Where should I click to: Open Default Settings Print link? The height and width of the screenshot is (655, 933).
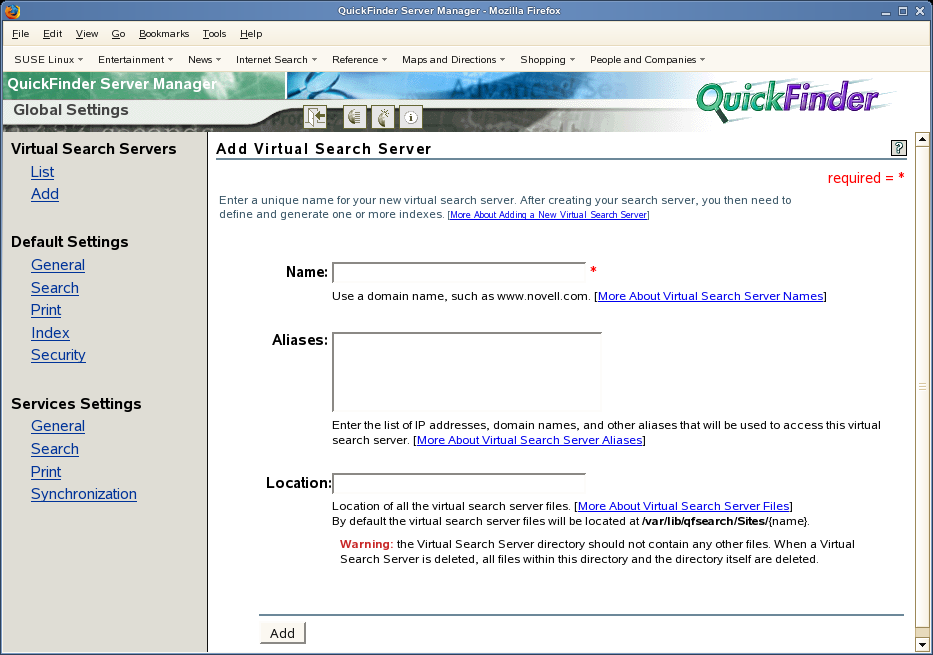coord(46,310)
